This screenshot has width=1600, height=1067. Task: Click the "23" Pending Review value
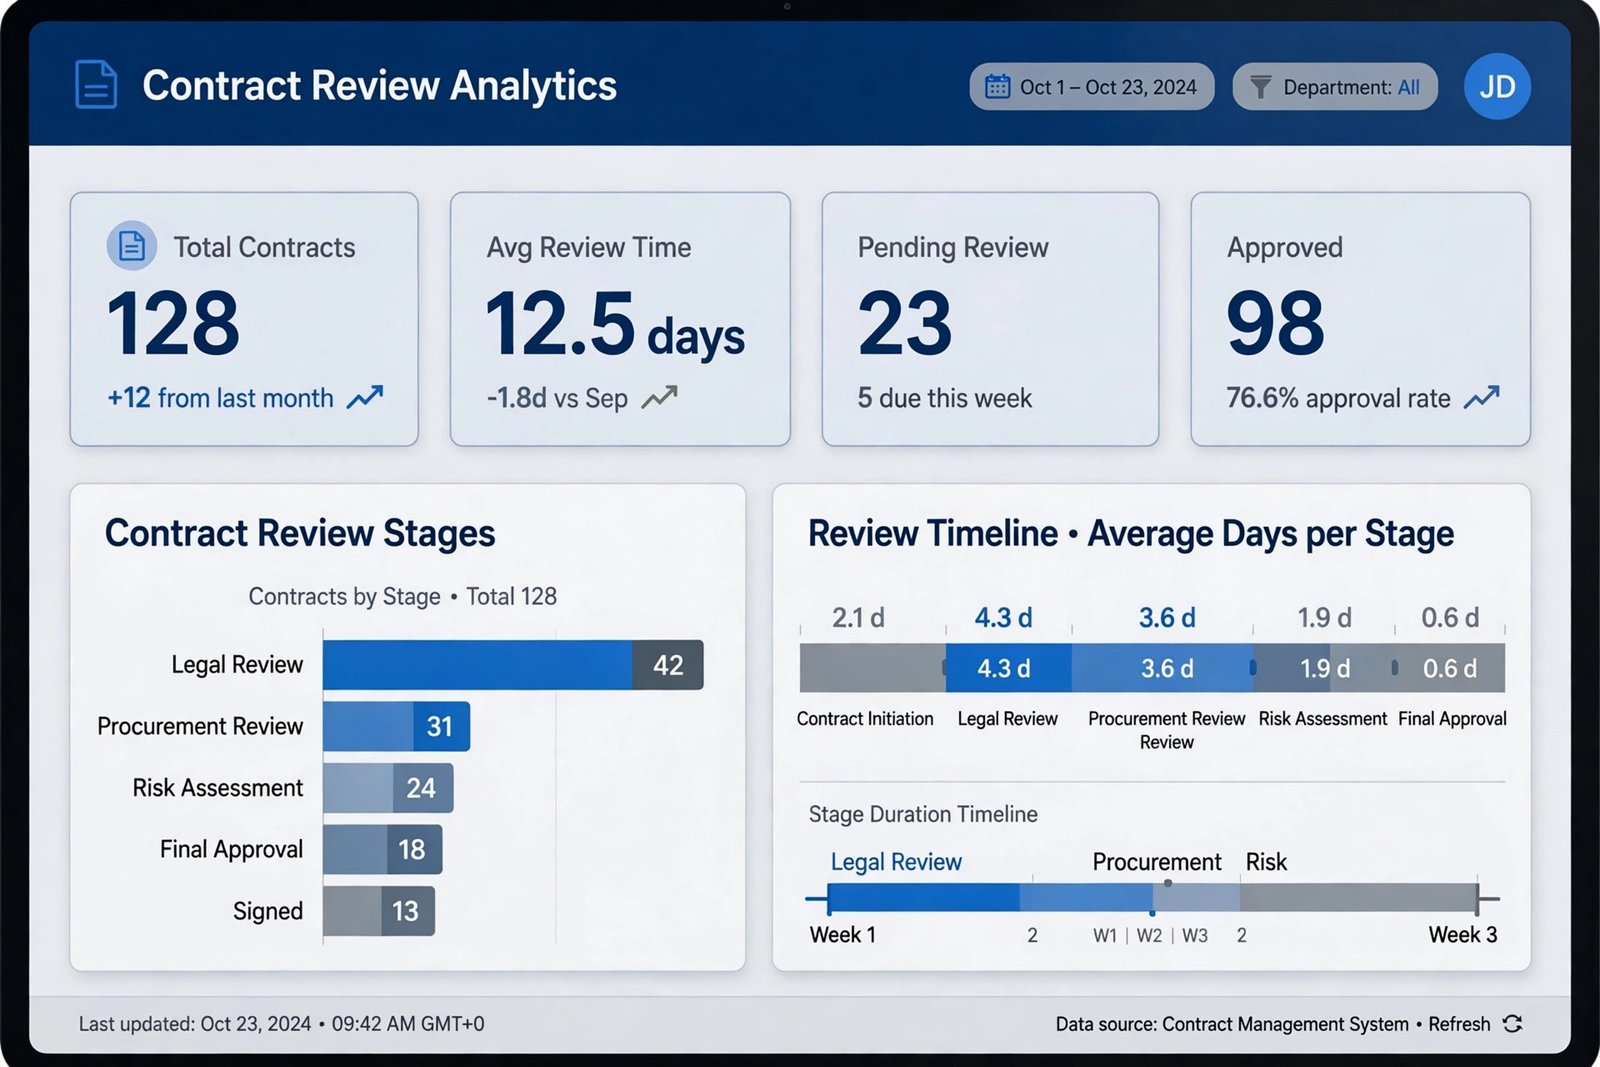[905, 323]
